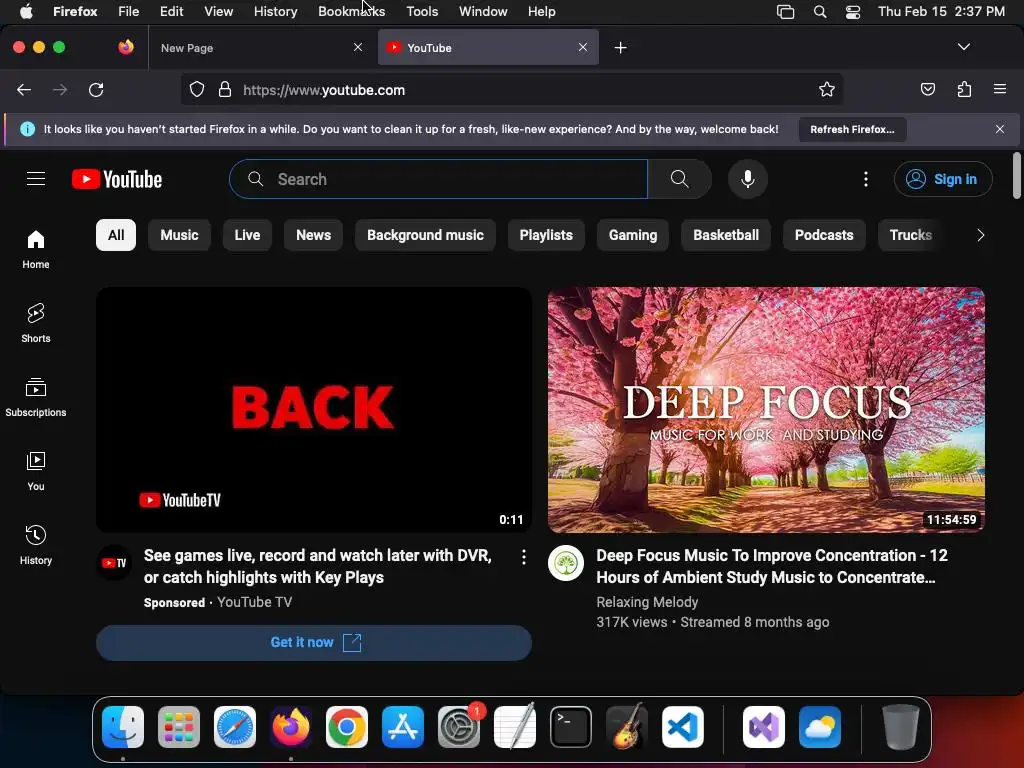
Task: Open Shorts in the sidebar
Action: click(36, 323)
